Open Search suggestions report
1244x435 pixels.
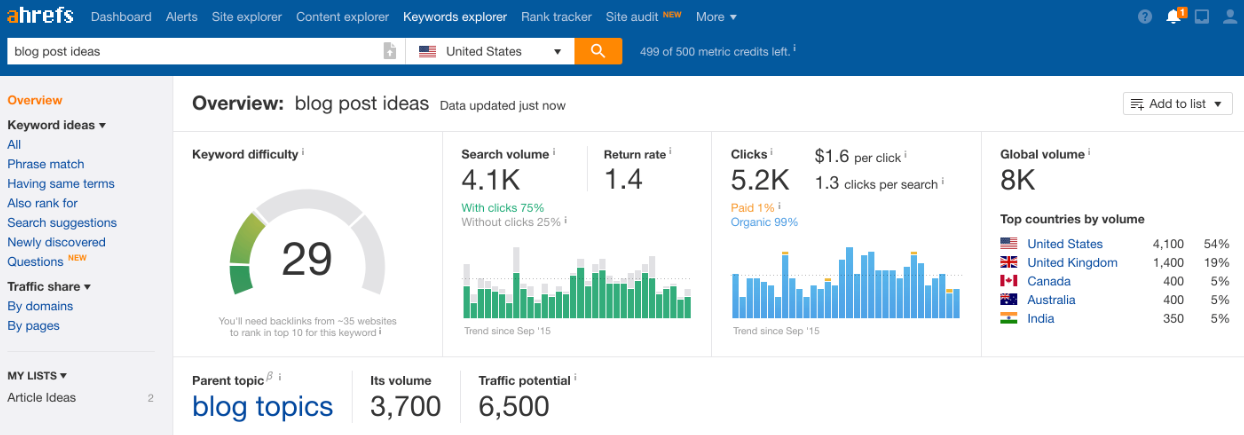coord(62,222)
